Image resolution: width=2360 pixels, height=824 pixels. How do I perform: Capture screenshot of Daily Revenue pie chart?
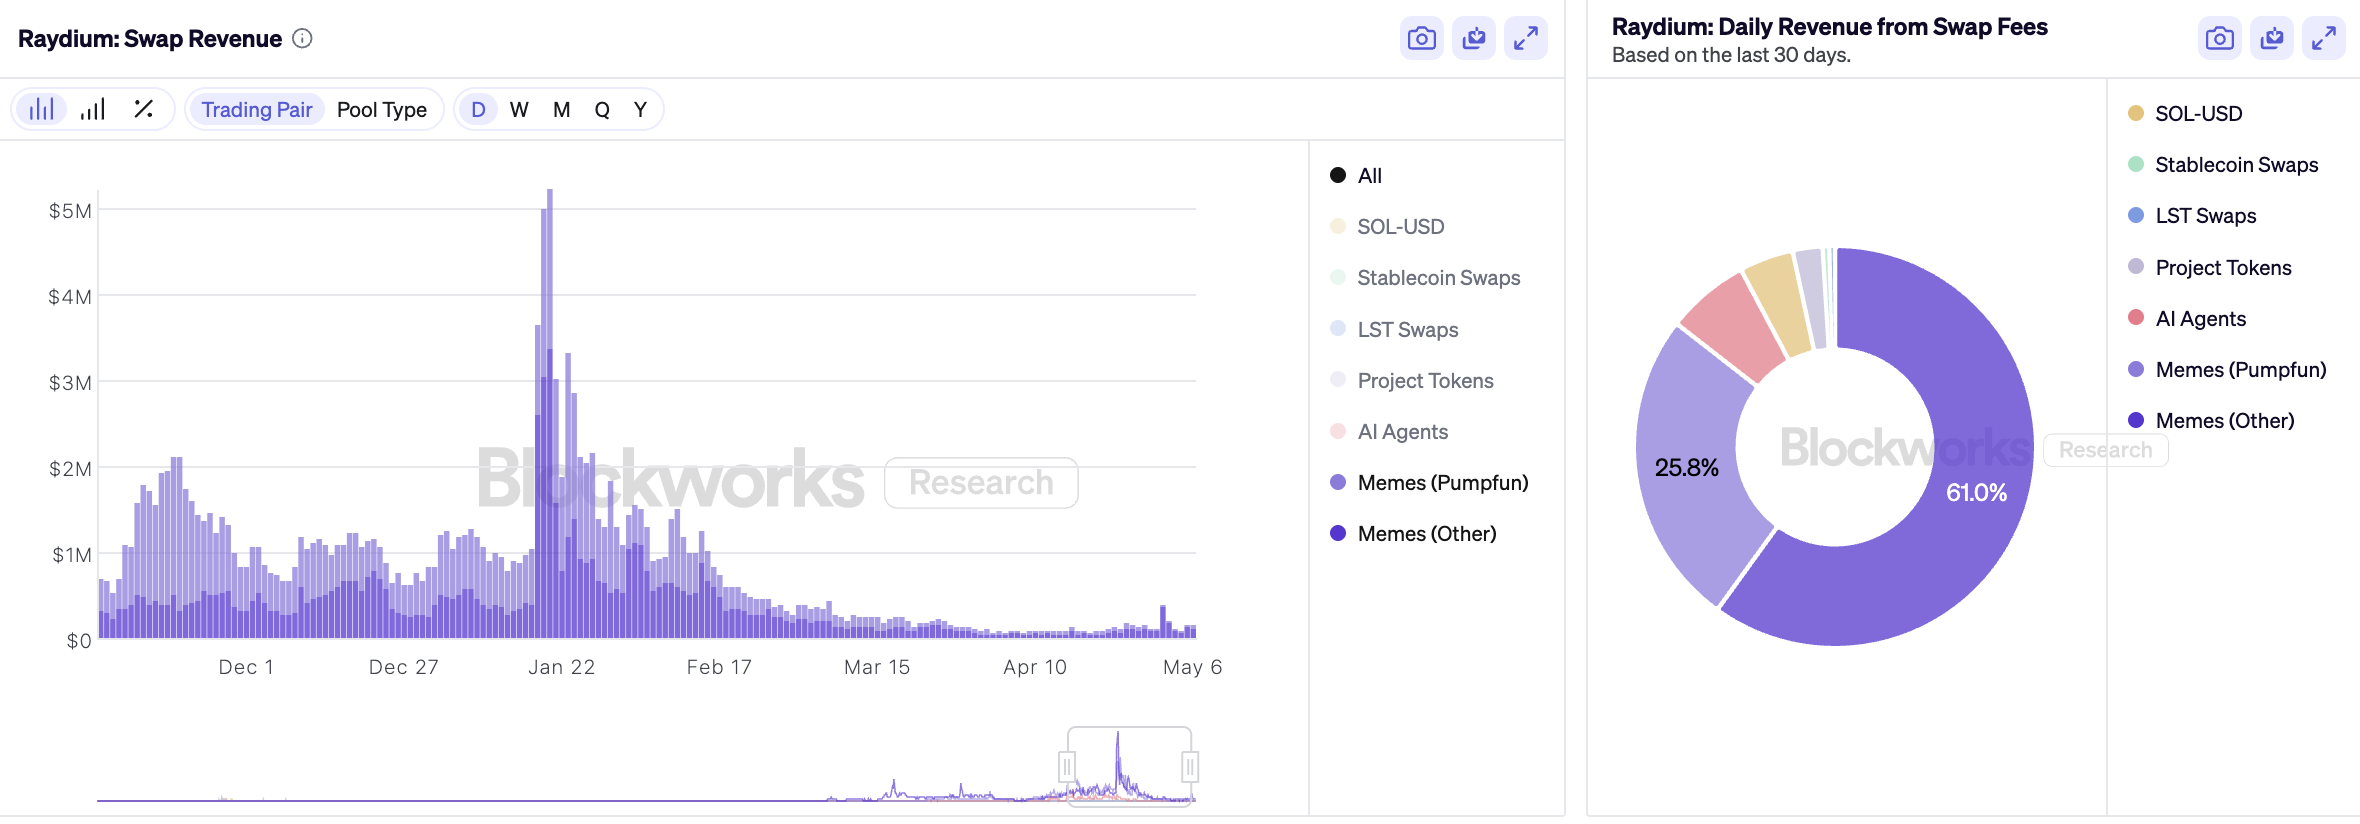coord(2219,39)
